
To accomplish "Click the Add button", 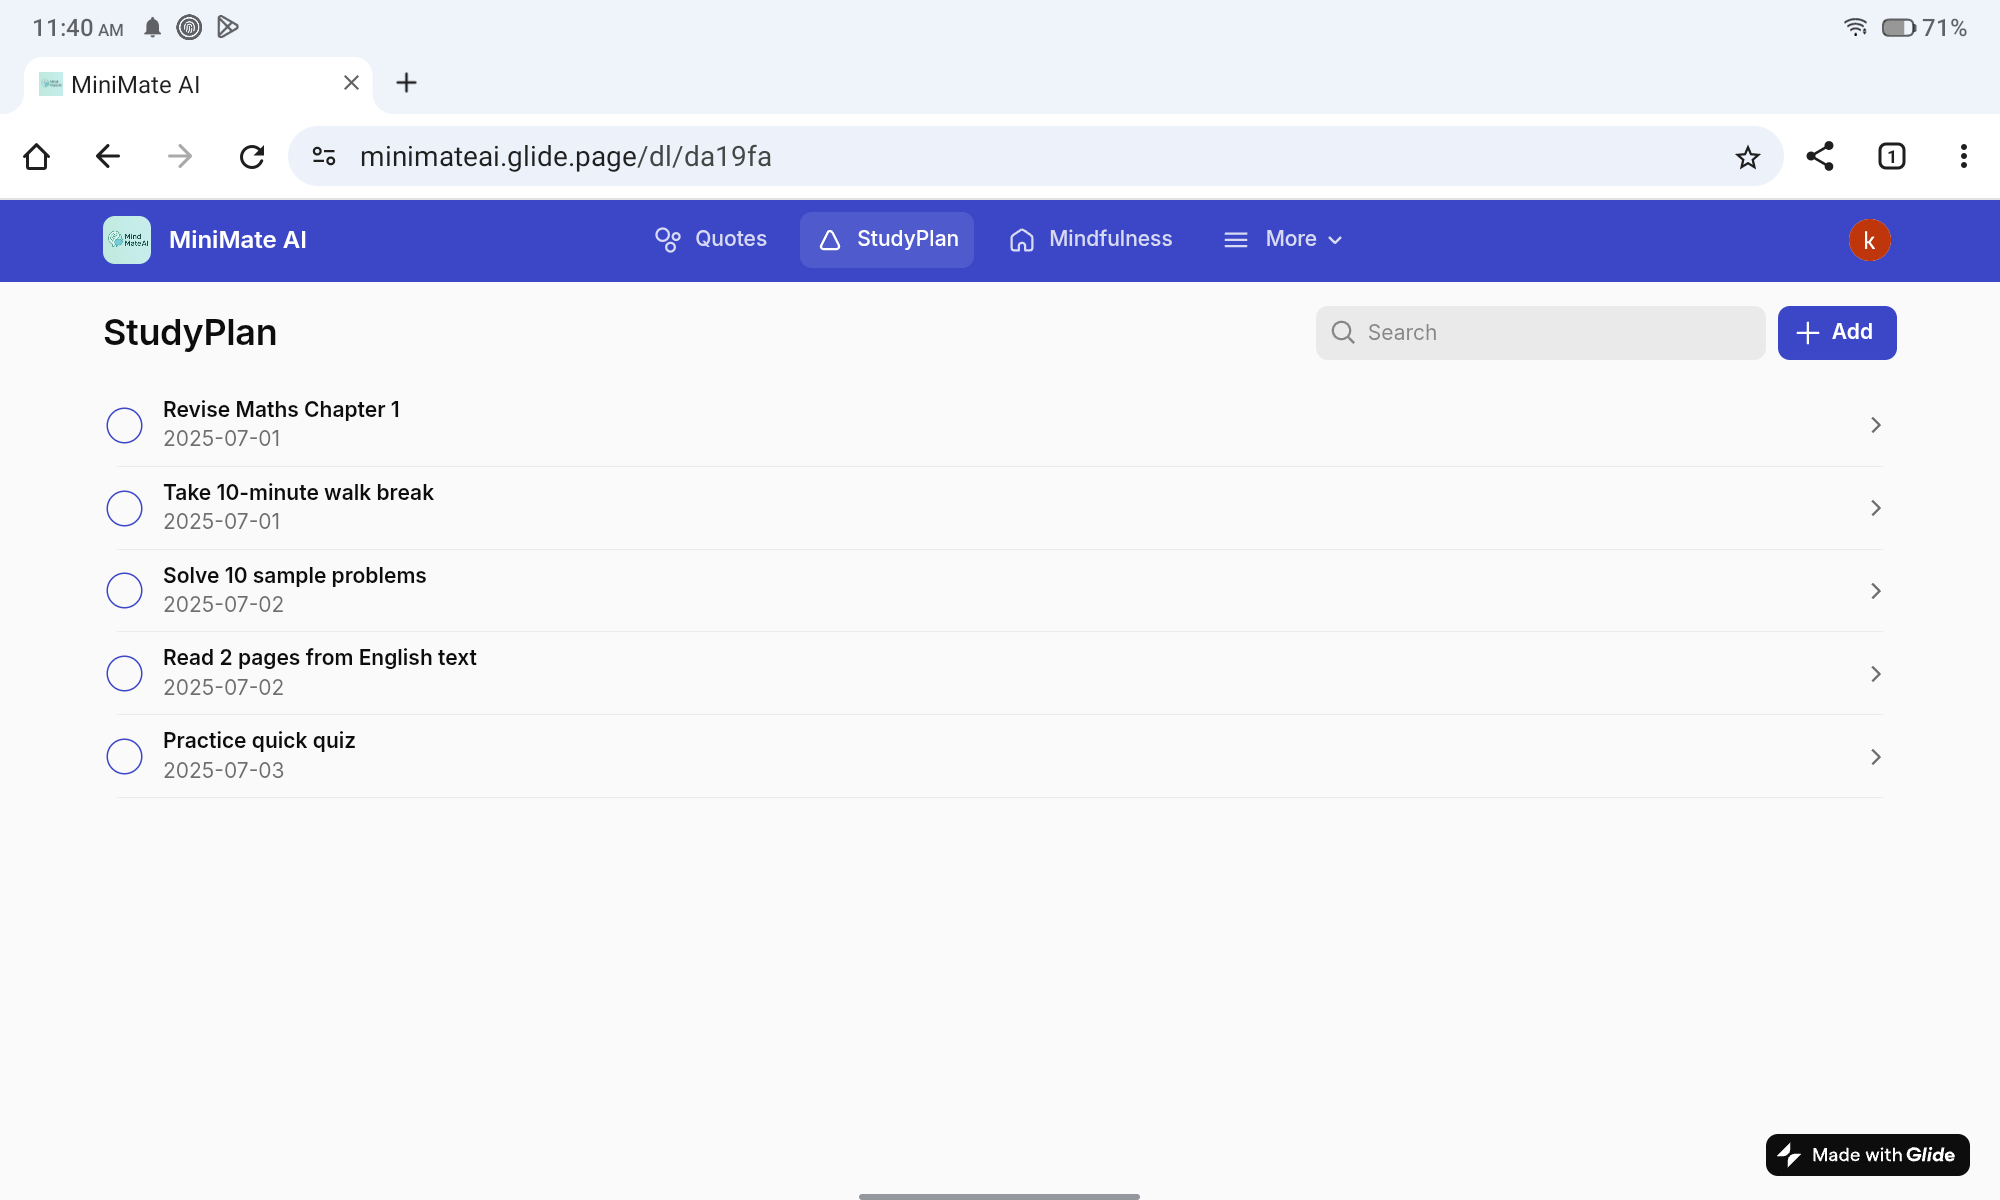I will click(x=1836, y=333).
